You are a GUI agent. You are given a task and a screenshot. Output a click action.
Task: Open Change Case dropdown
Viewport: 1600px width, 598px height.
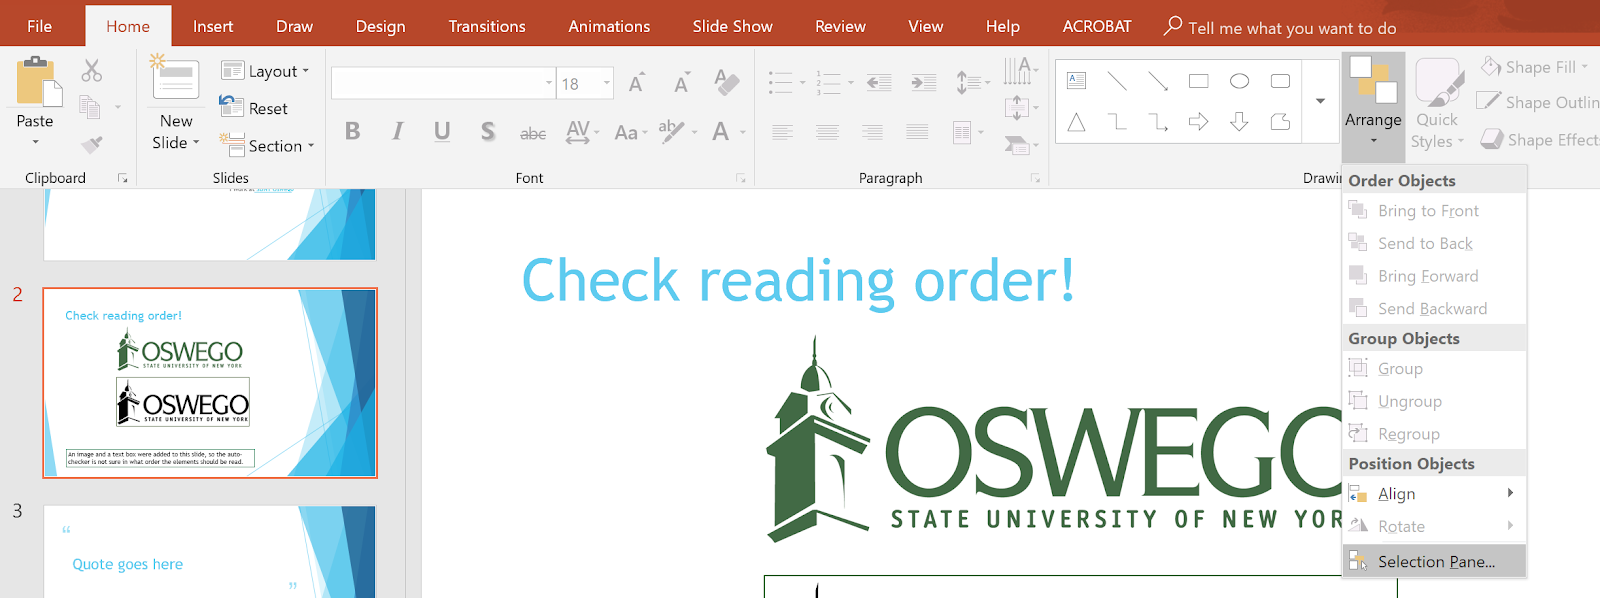click(631, 132)
